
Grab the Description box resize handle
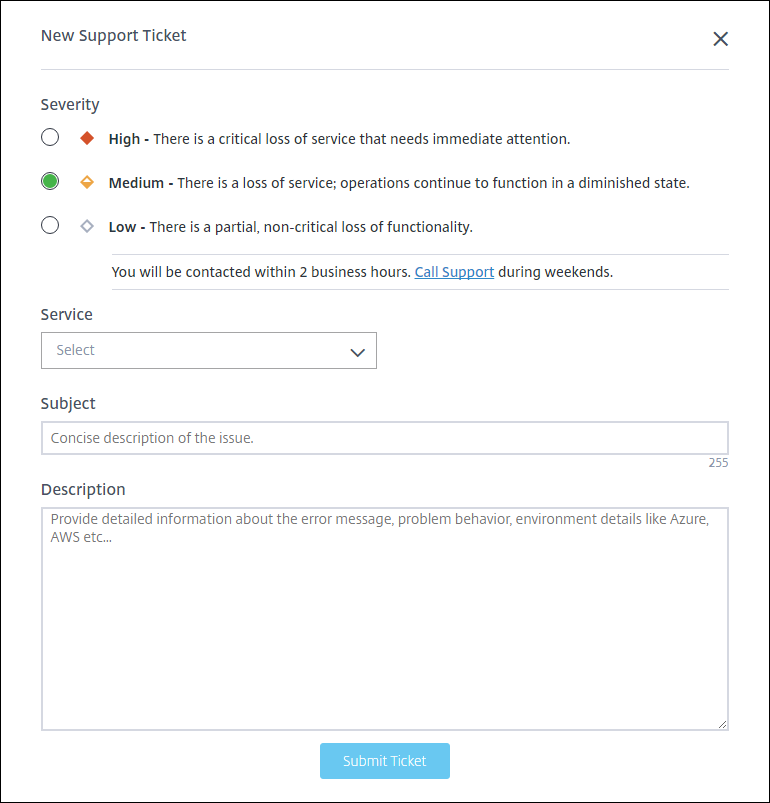point(722,724)
